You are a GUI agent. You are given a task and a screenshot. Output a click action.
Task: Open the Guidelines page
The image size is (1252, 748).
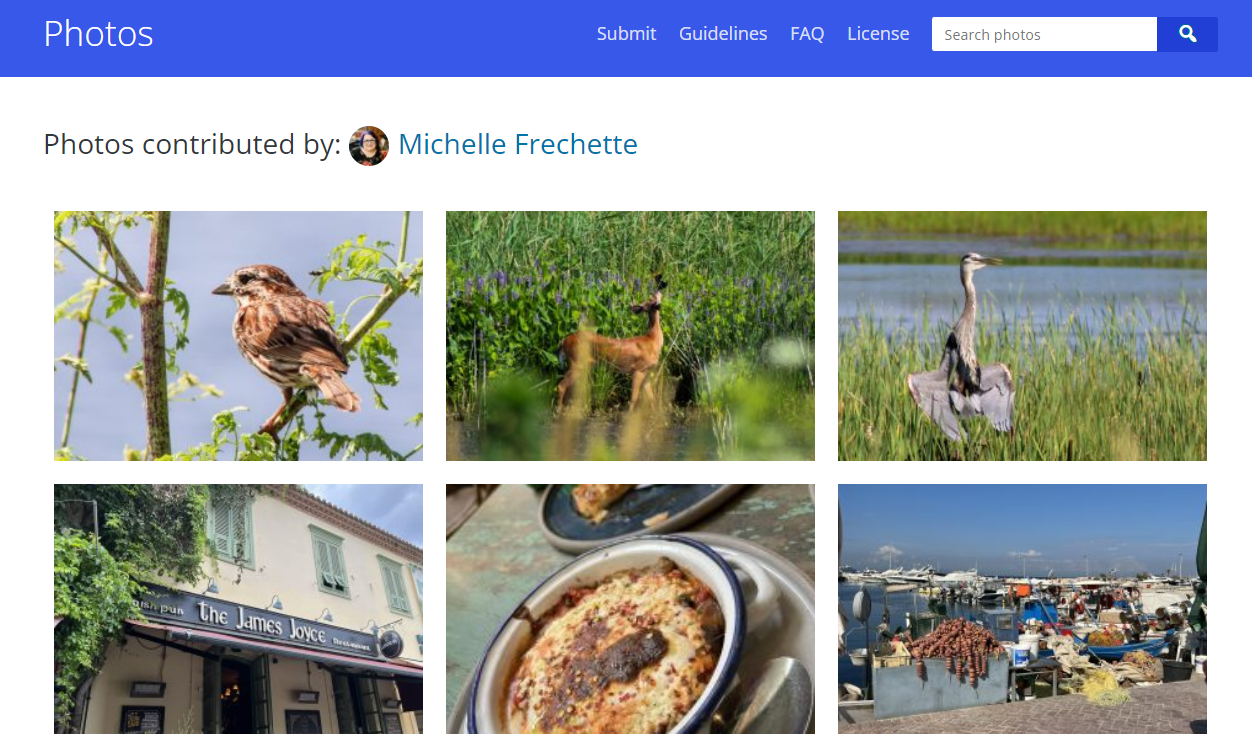click(x=723, y=33)
